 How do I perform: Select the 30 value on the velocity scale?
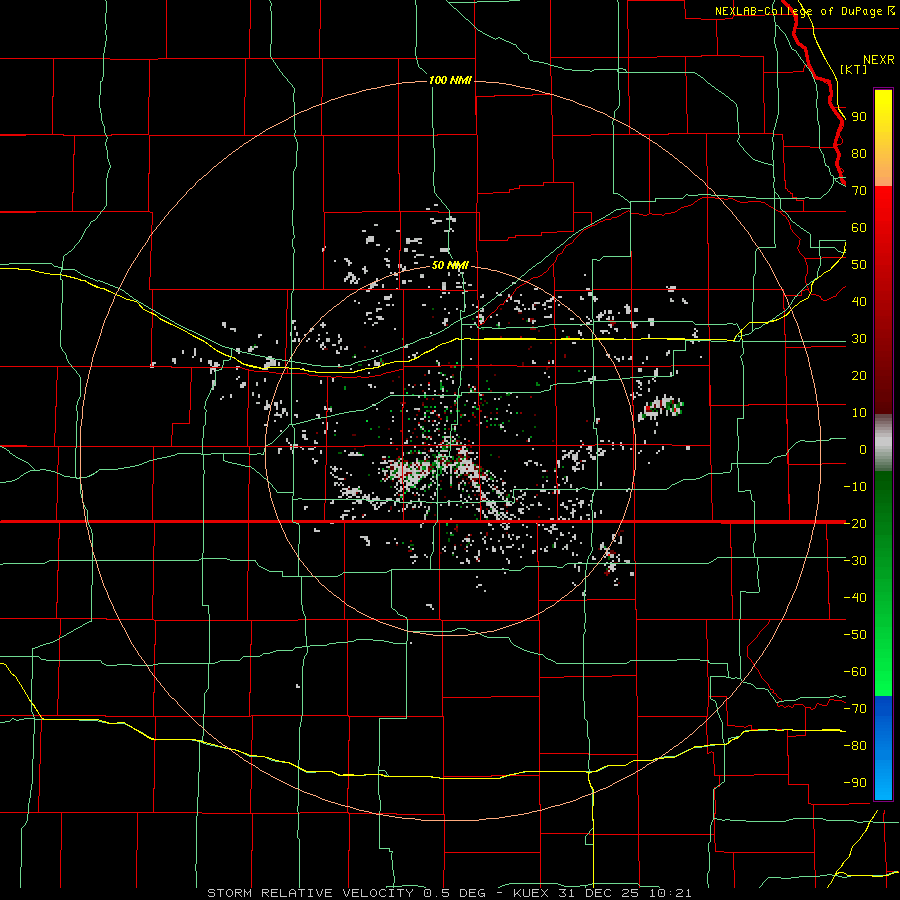pos(859,339)
